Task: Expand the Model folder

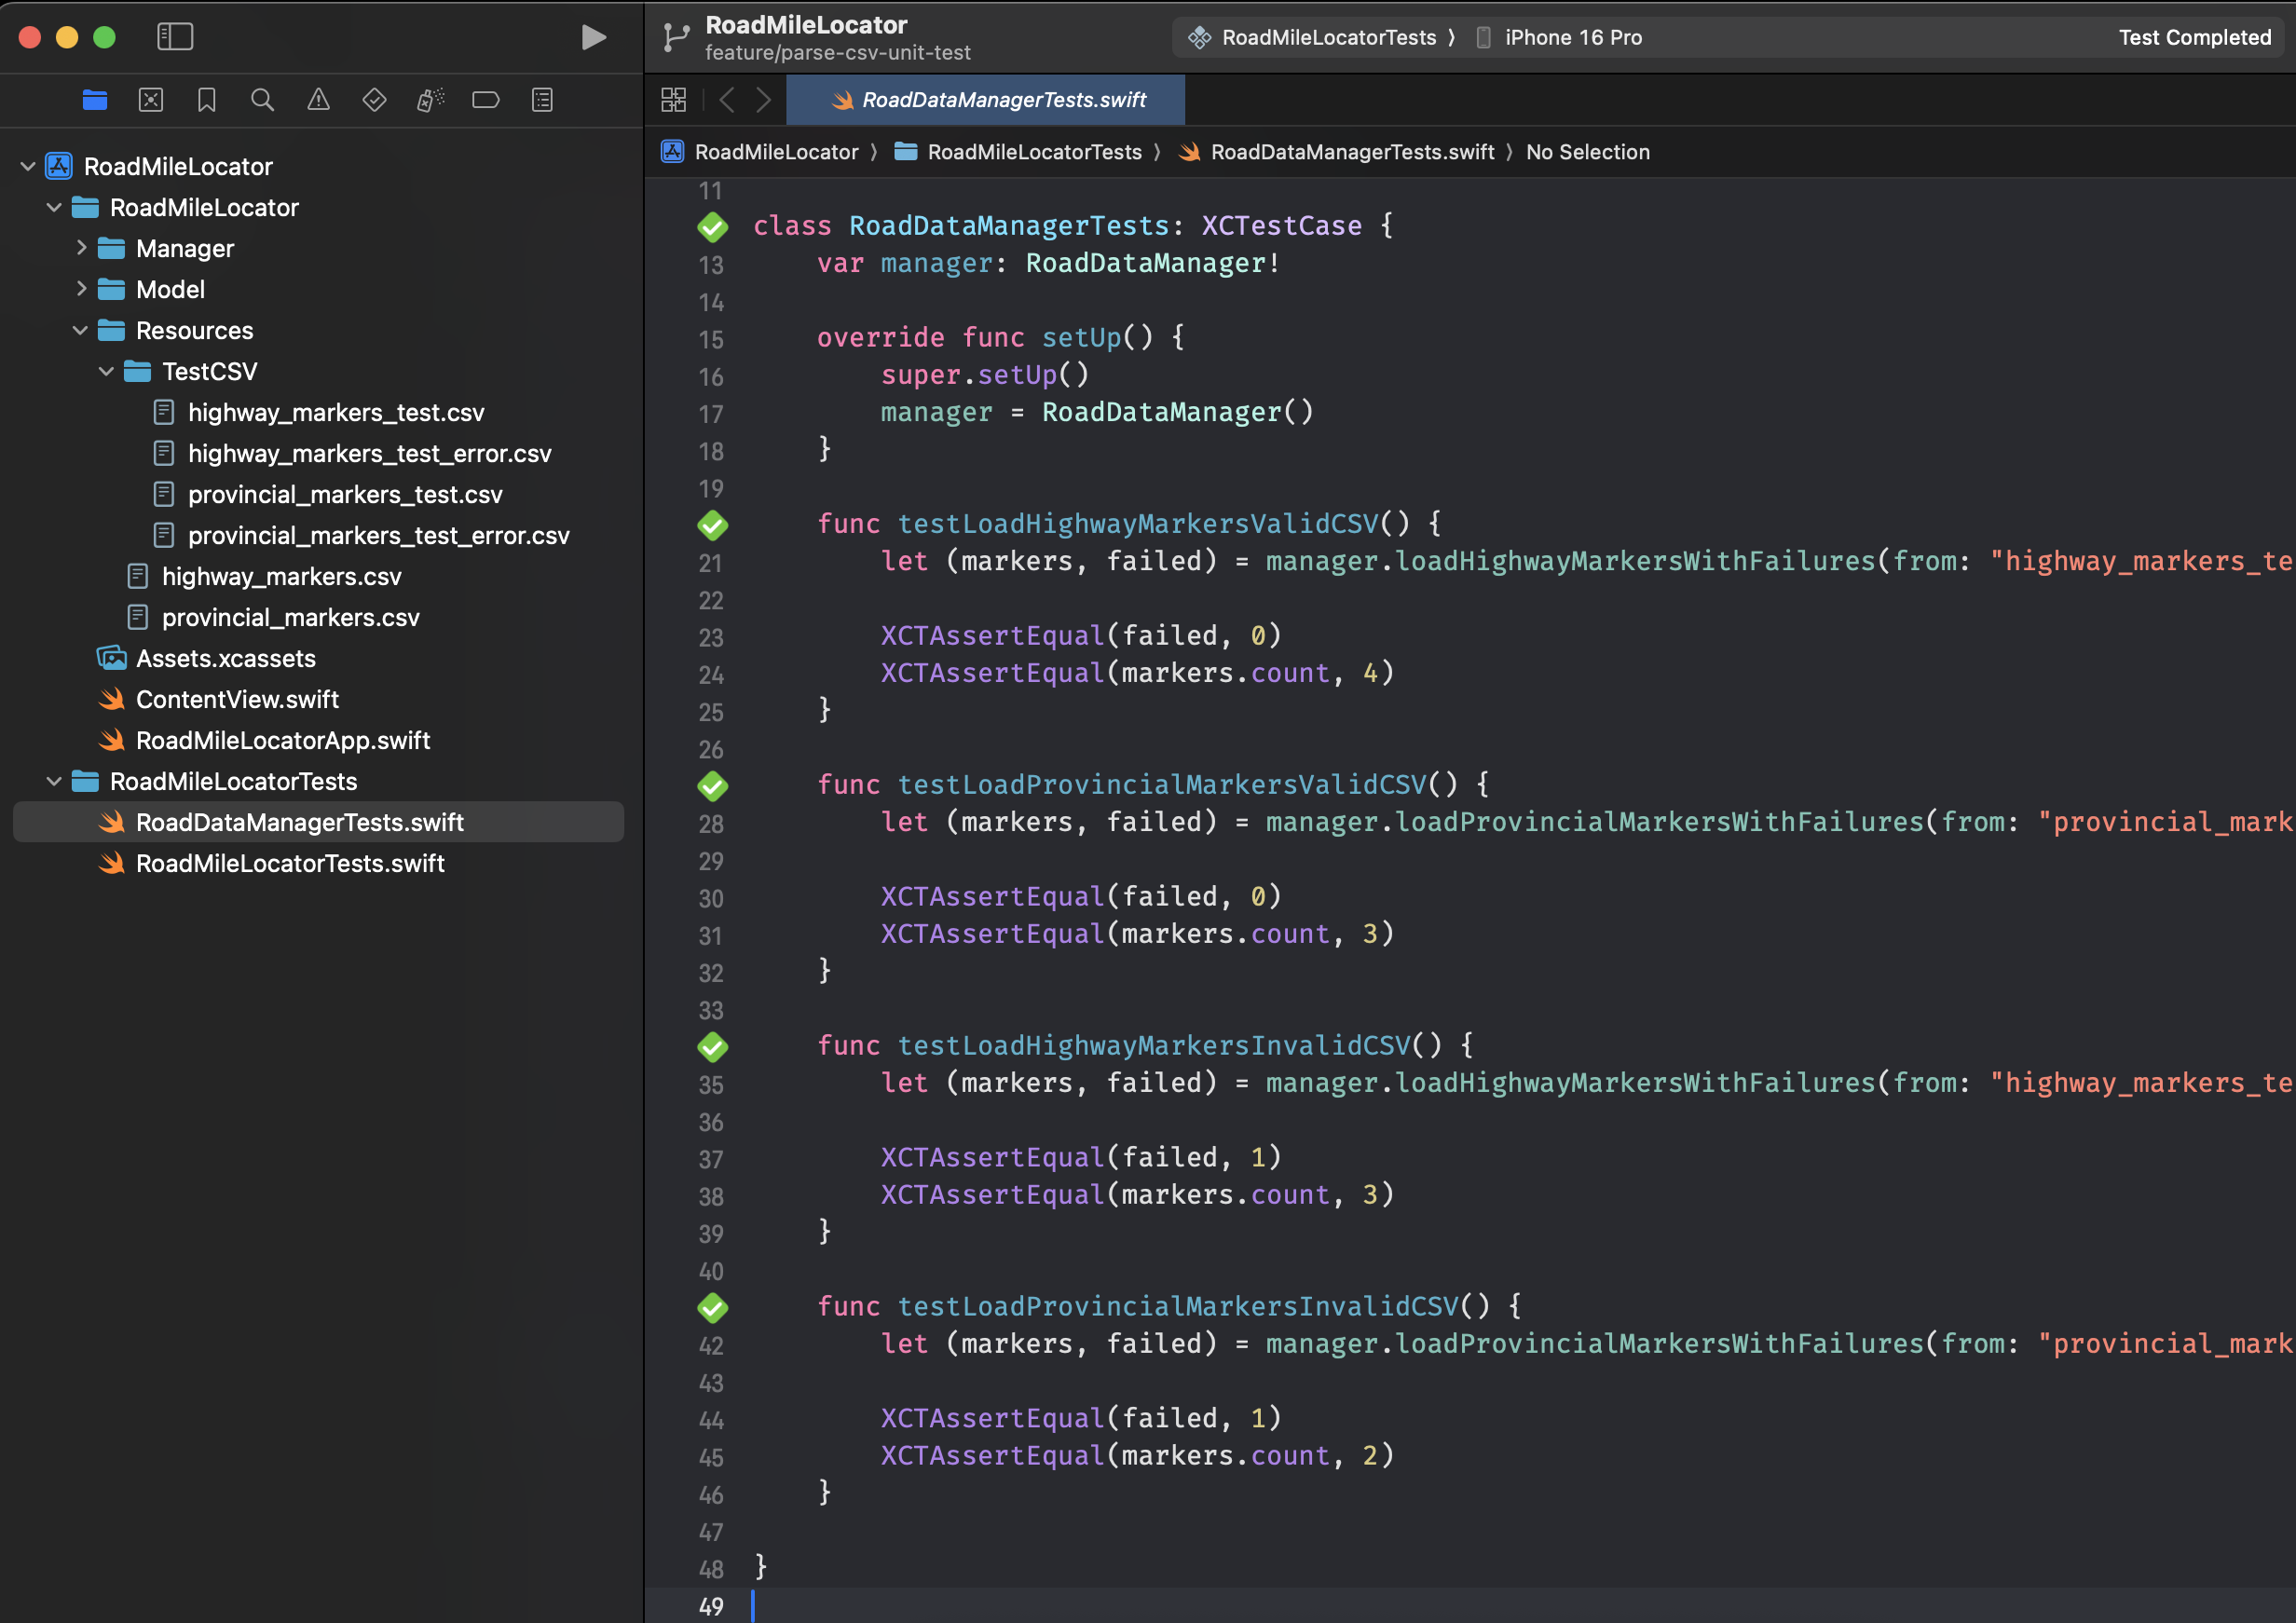Action: coord(81,289)
